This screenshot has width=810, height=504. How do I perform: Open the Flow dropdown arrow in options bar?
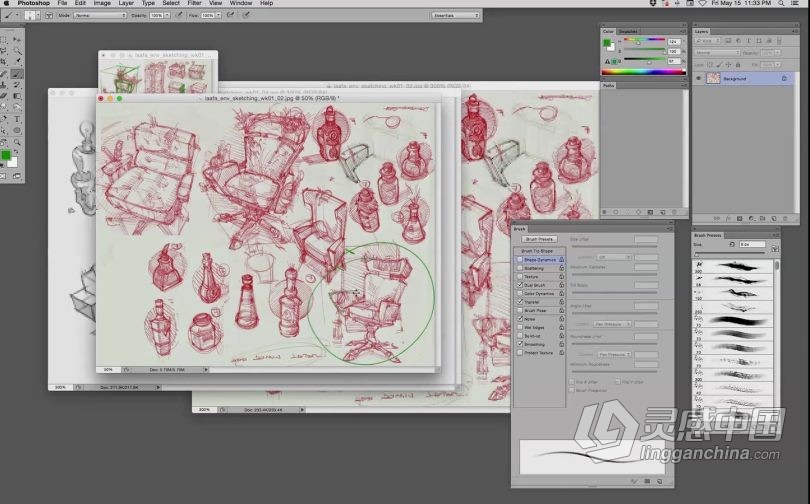coord(218,15)
